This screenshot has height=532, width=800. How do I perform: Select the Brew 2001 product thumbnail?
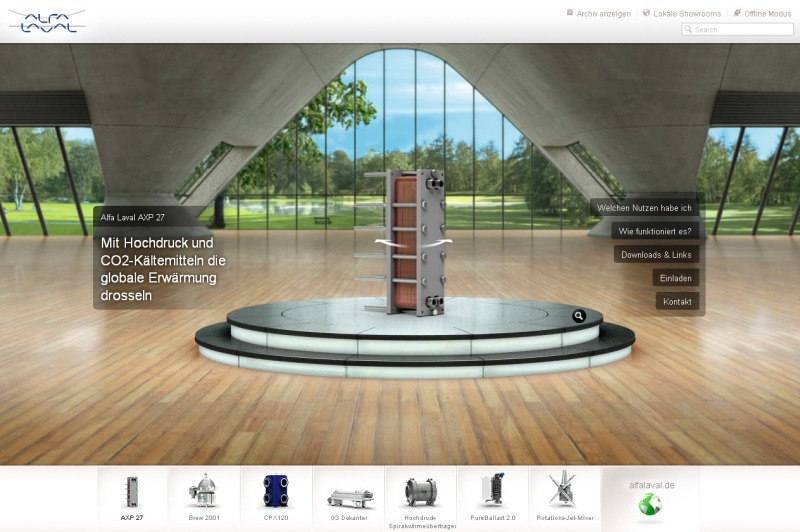[x=204, y=491]
